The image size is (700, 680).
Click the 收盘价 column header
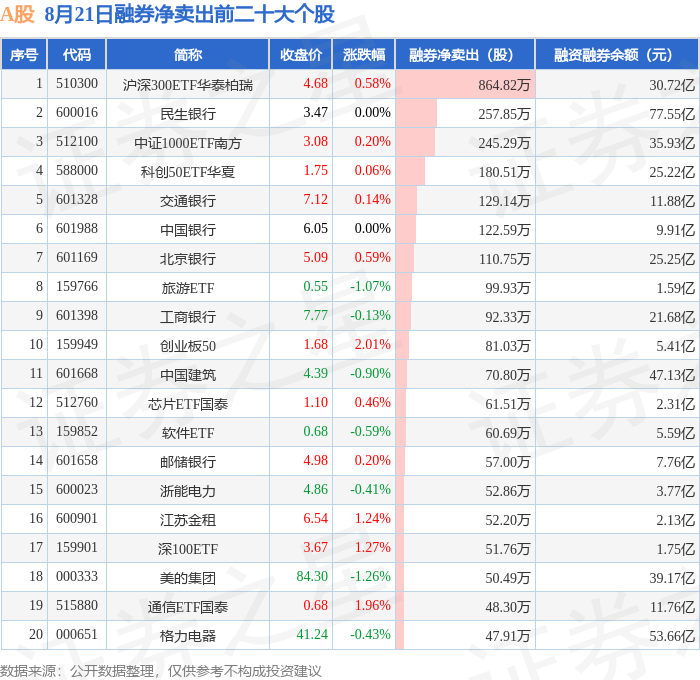pos(301,54)
